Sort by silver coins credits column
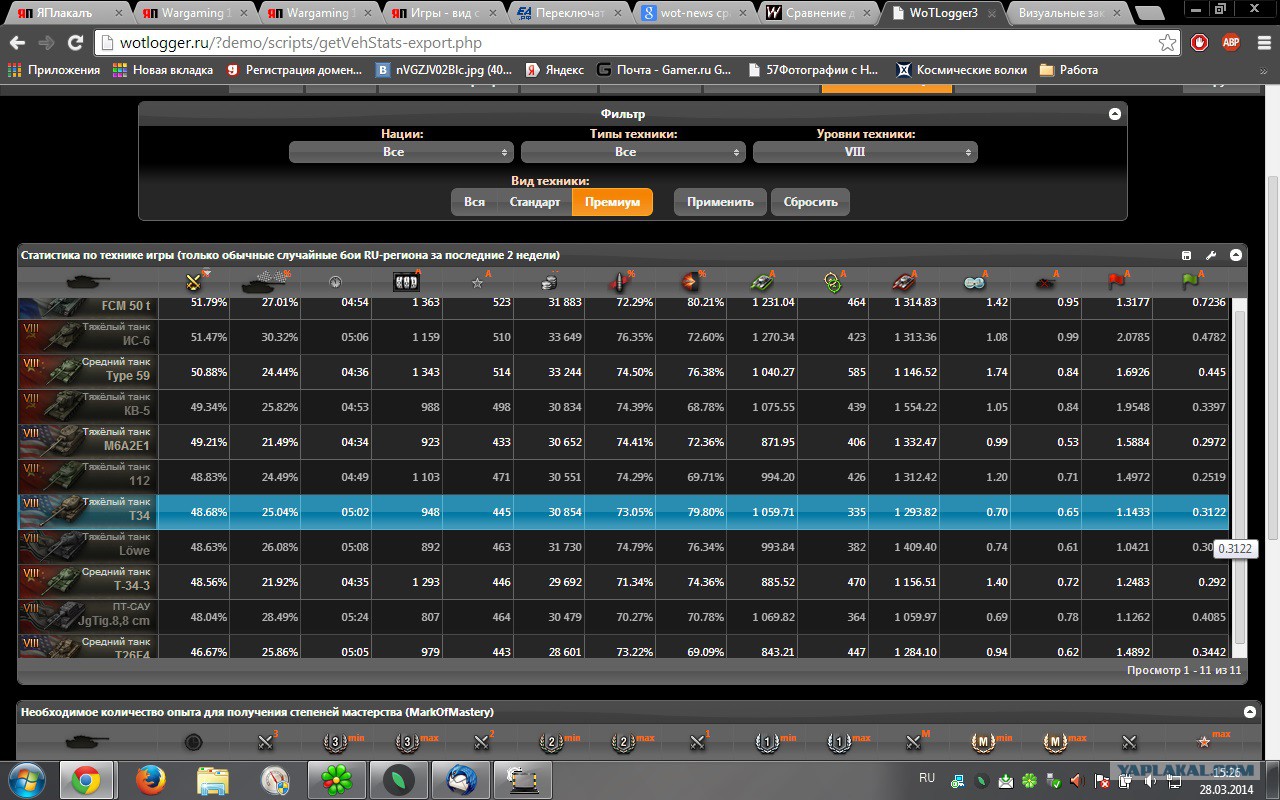 point(549,282)
